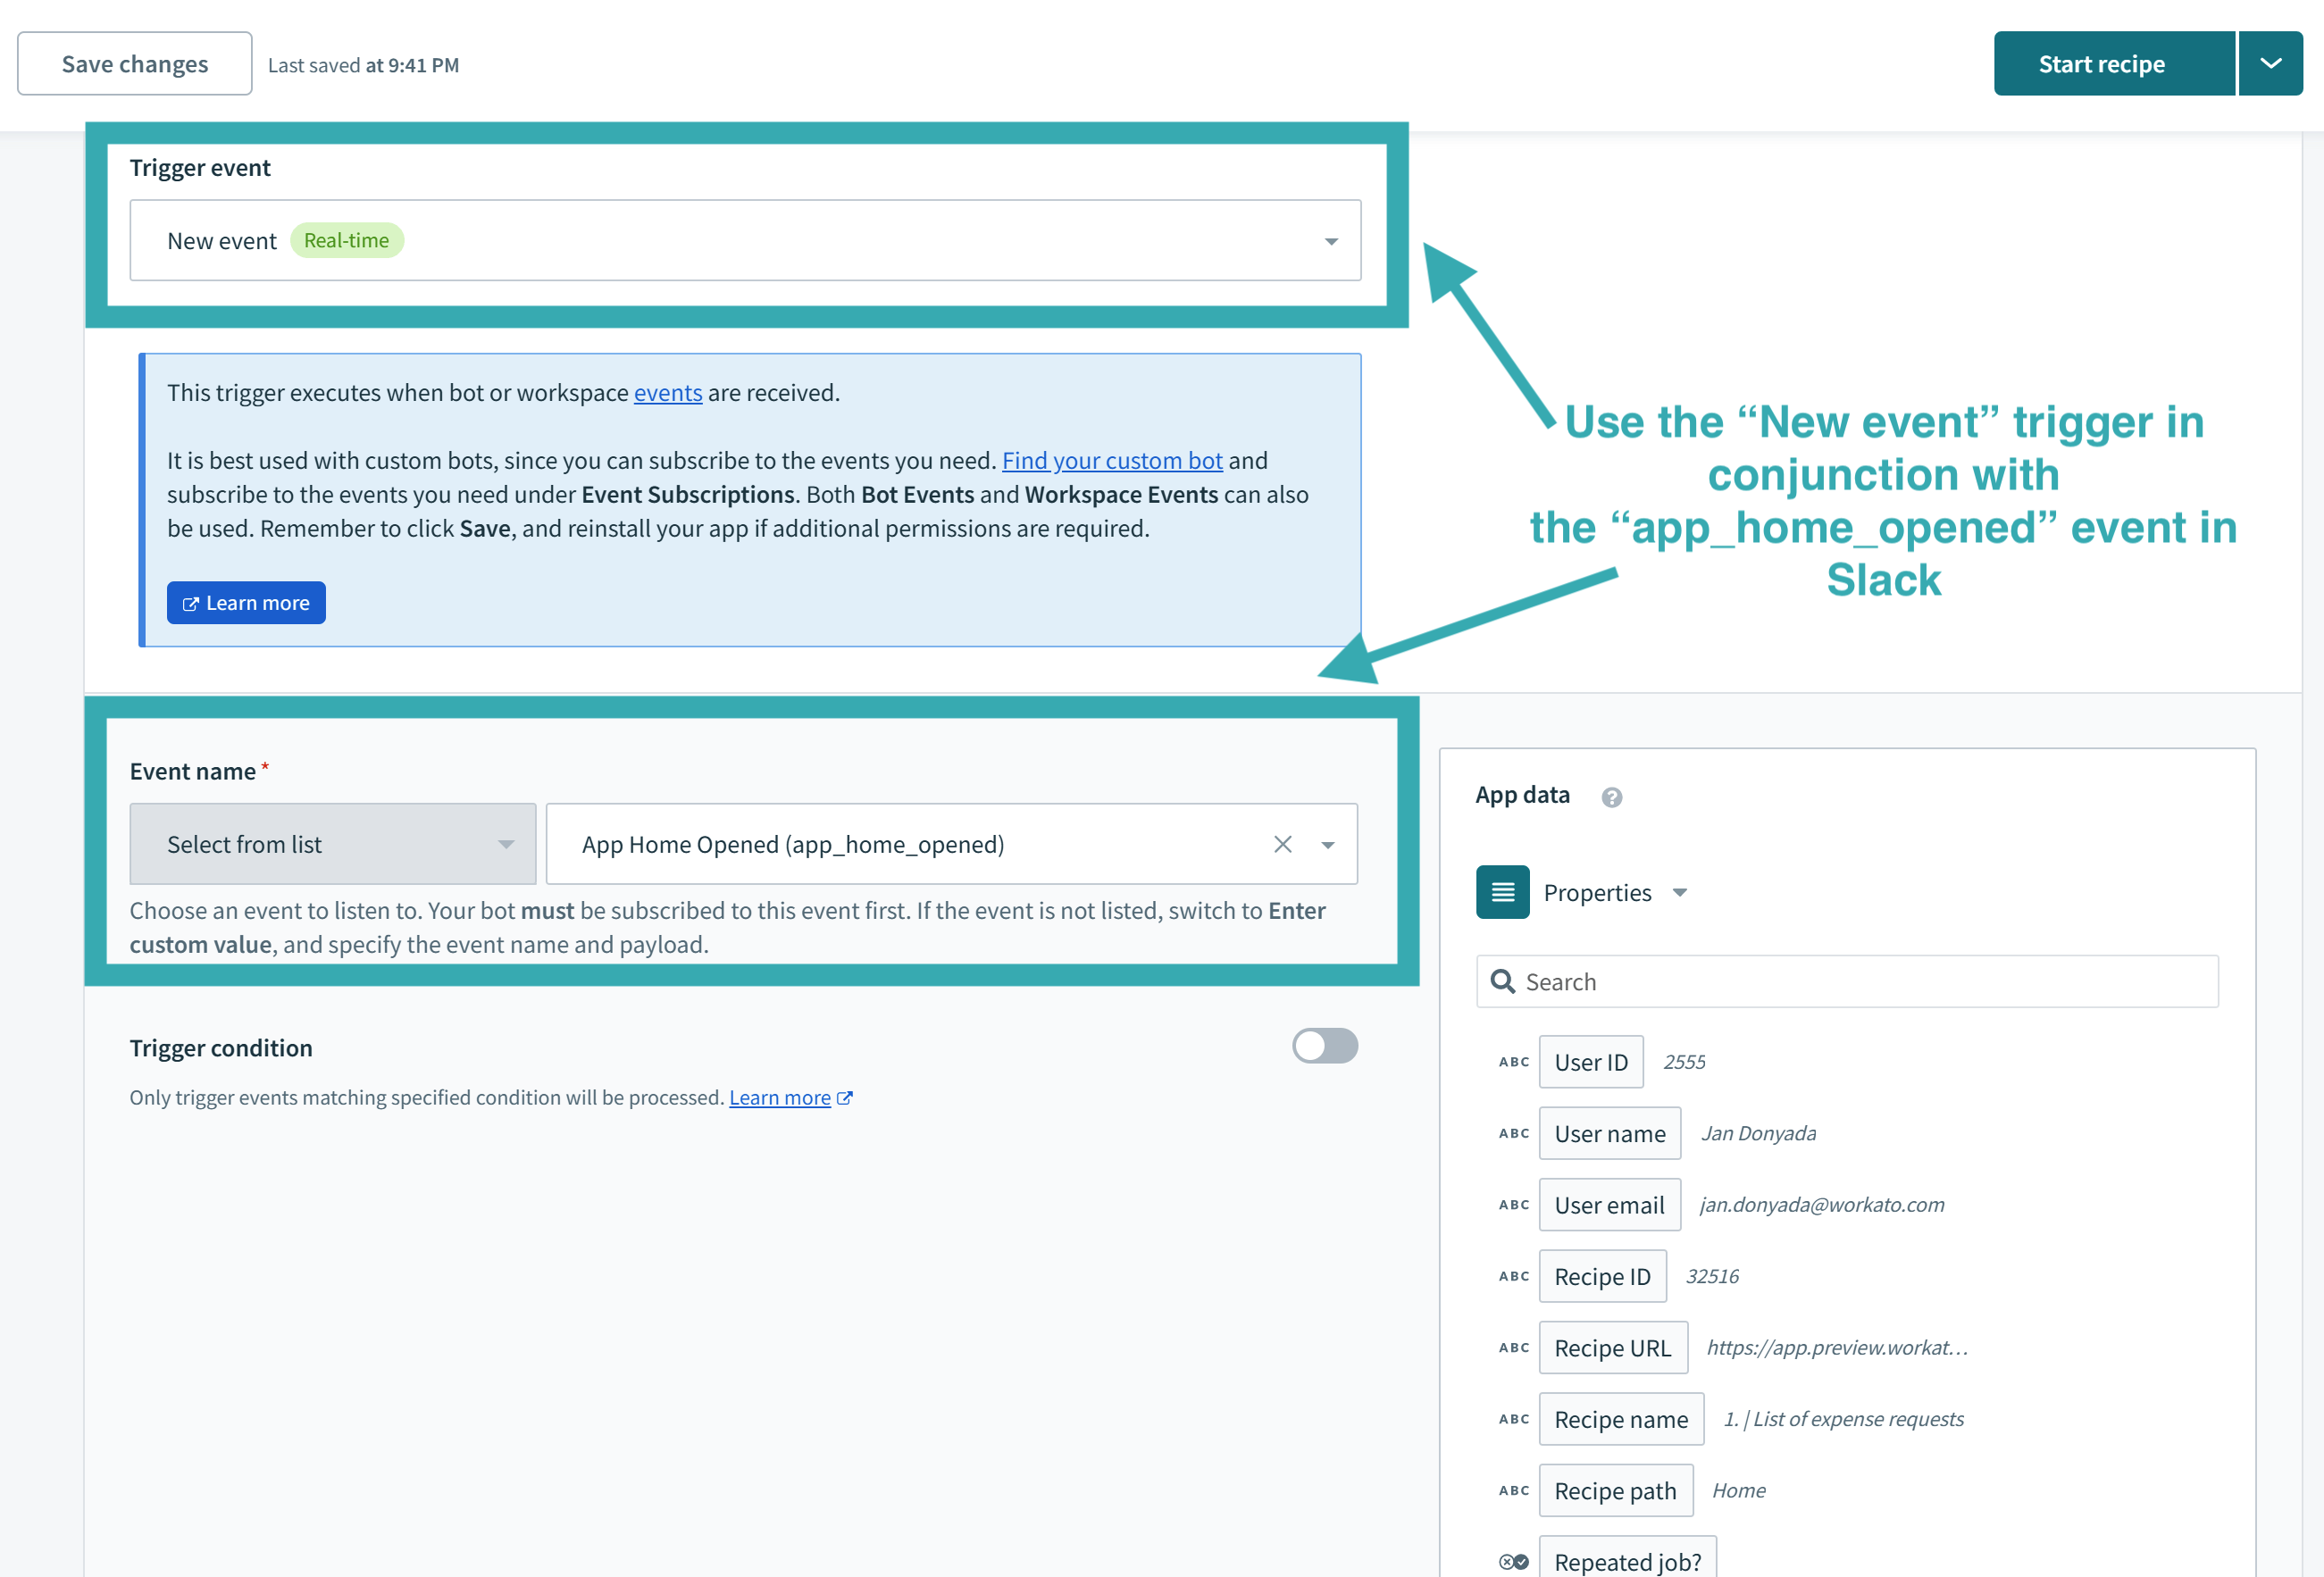Viewport: 2324px width, 1577px height.
Task: Click the sample value 'Jan Donyada'
Action: 1759,1134
